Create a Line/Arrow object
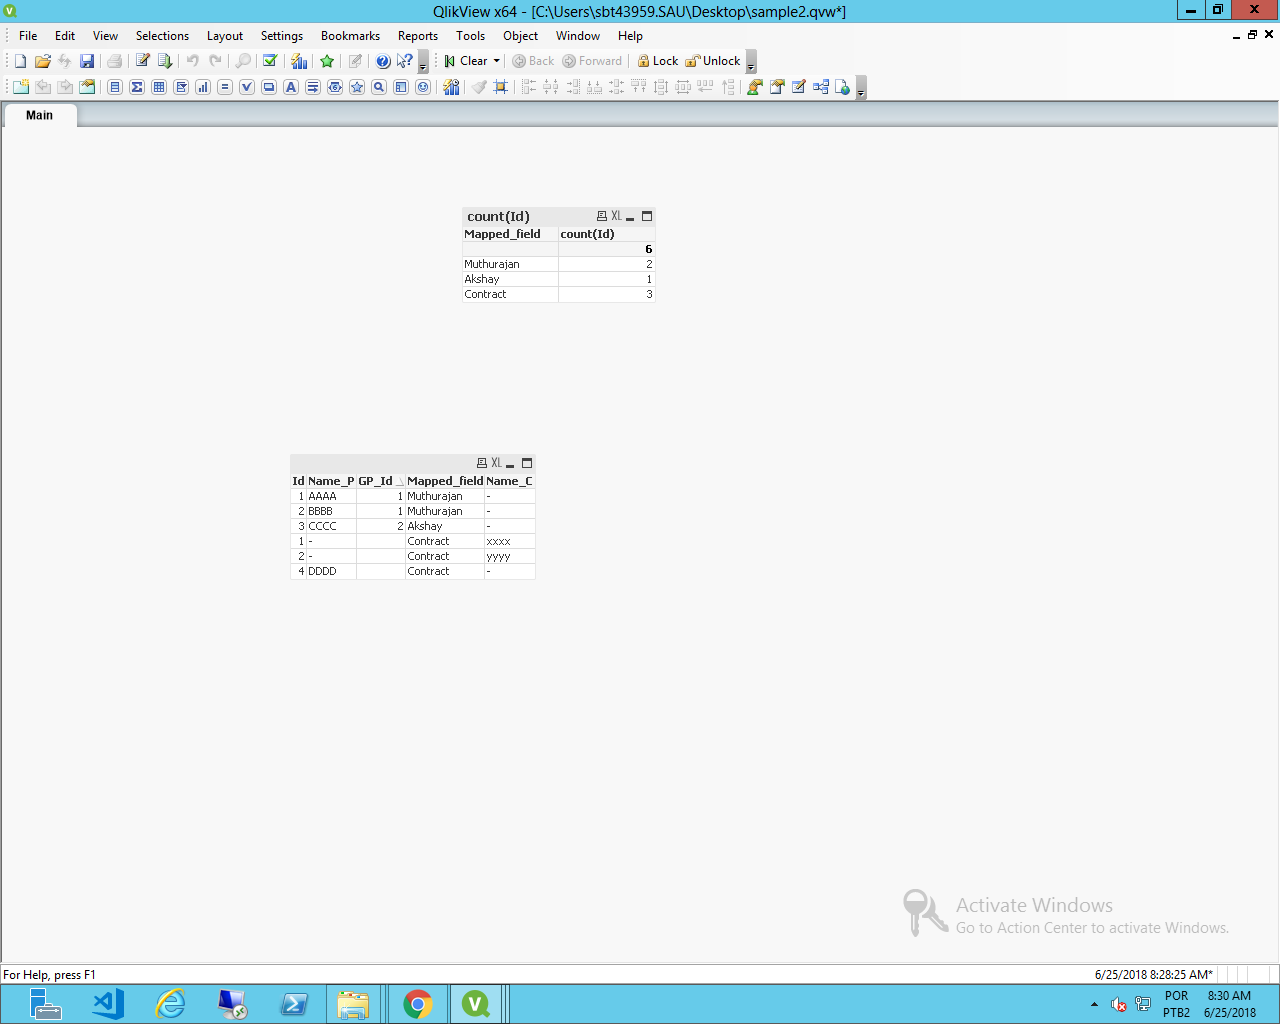Viewport: 1280px width, 1024px height. [x=313, y=87]
